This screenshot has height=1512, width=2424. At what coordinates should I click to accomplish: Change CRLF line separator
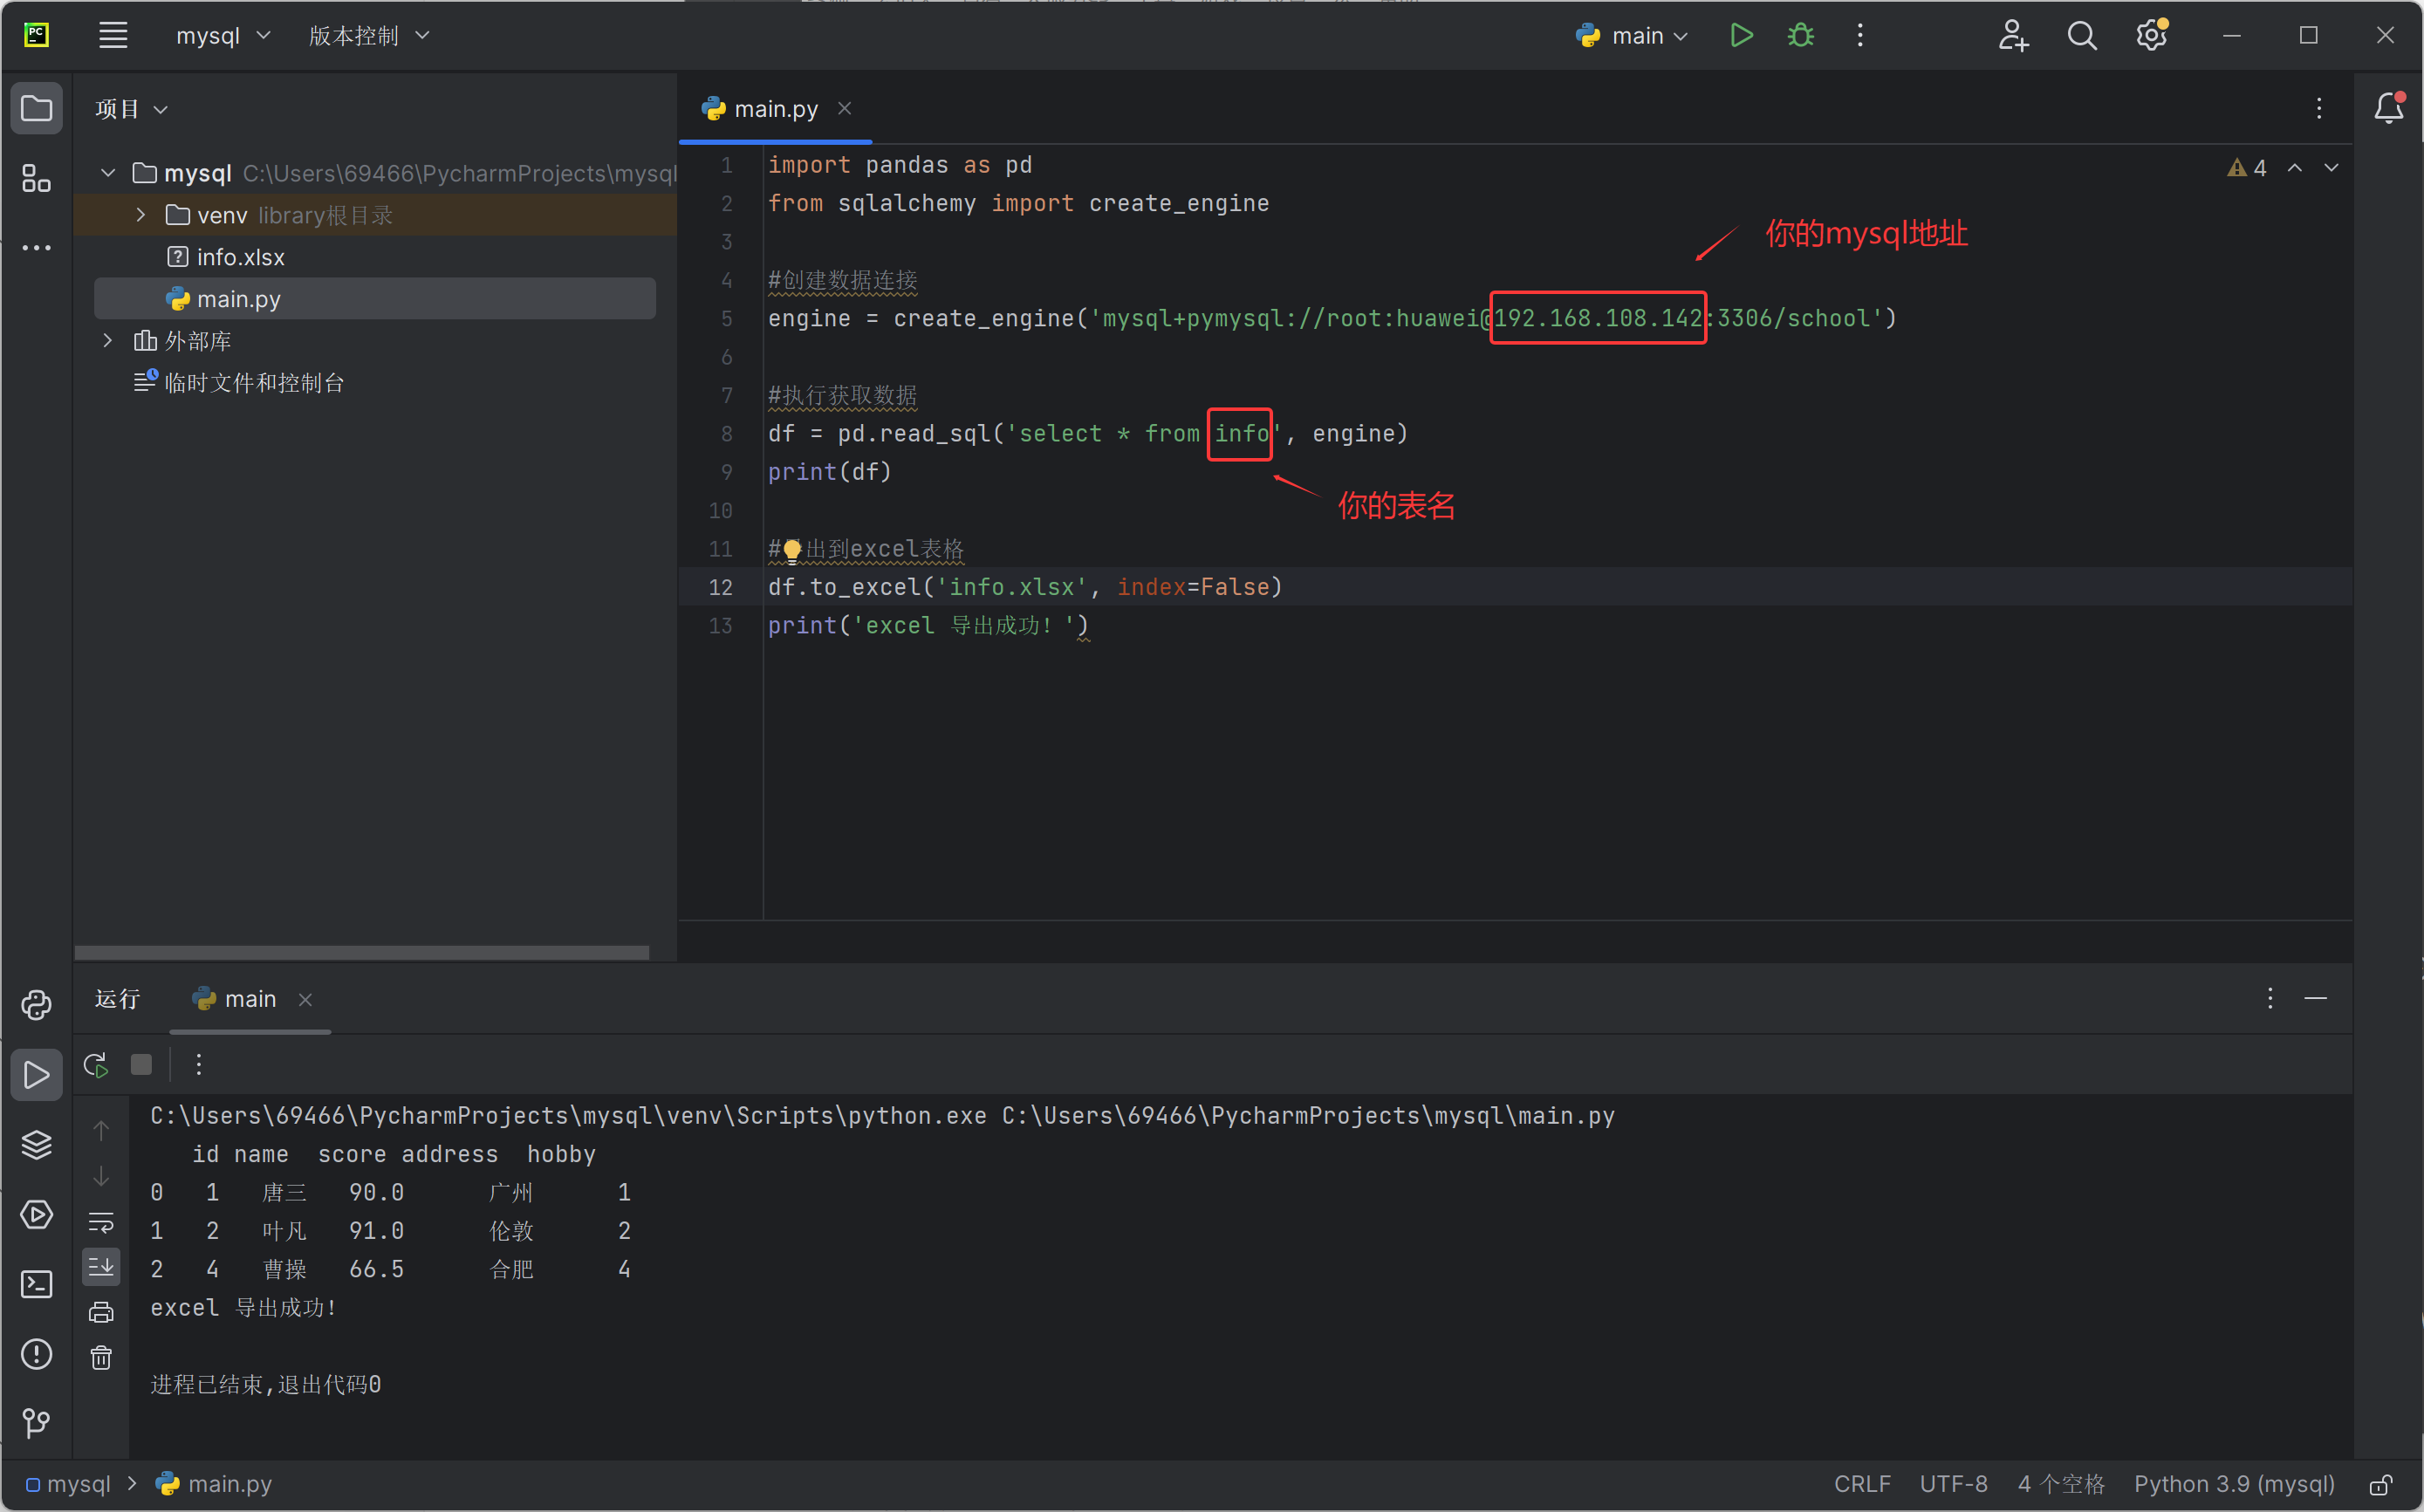1862,1484
